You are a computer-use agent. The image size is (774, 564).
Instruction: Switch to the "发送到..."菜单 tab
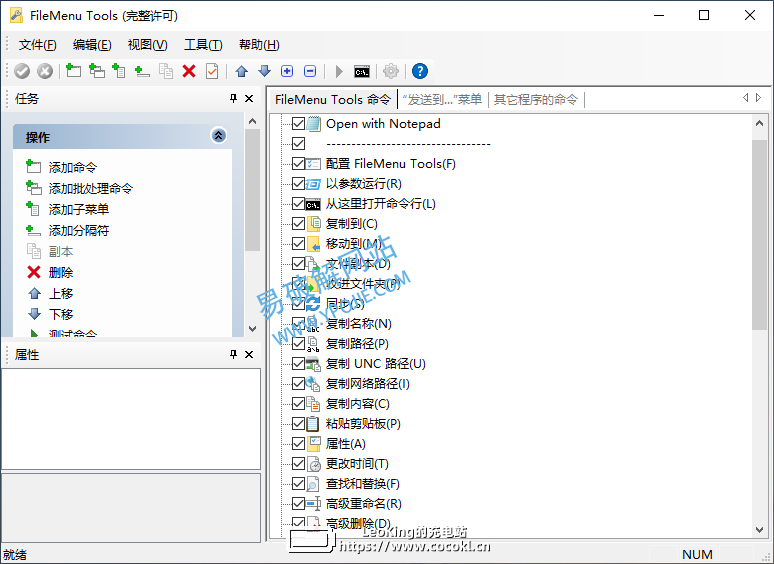(442, 100)
